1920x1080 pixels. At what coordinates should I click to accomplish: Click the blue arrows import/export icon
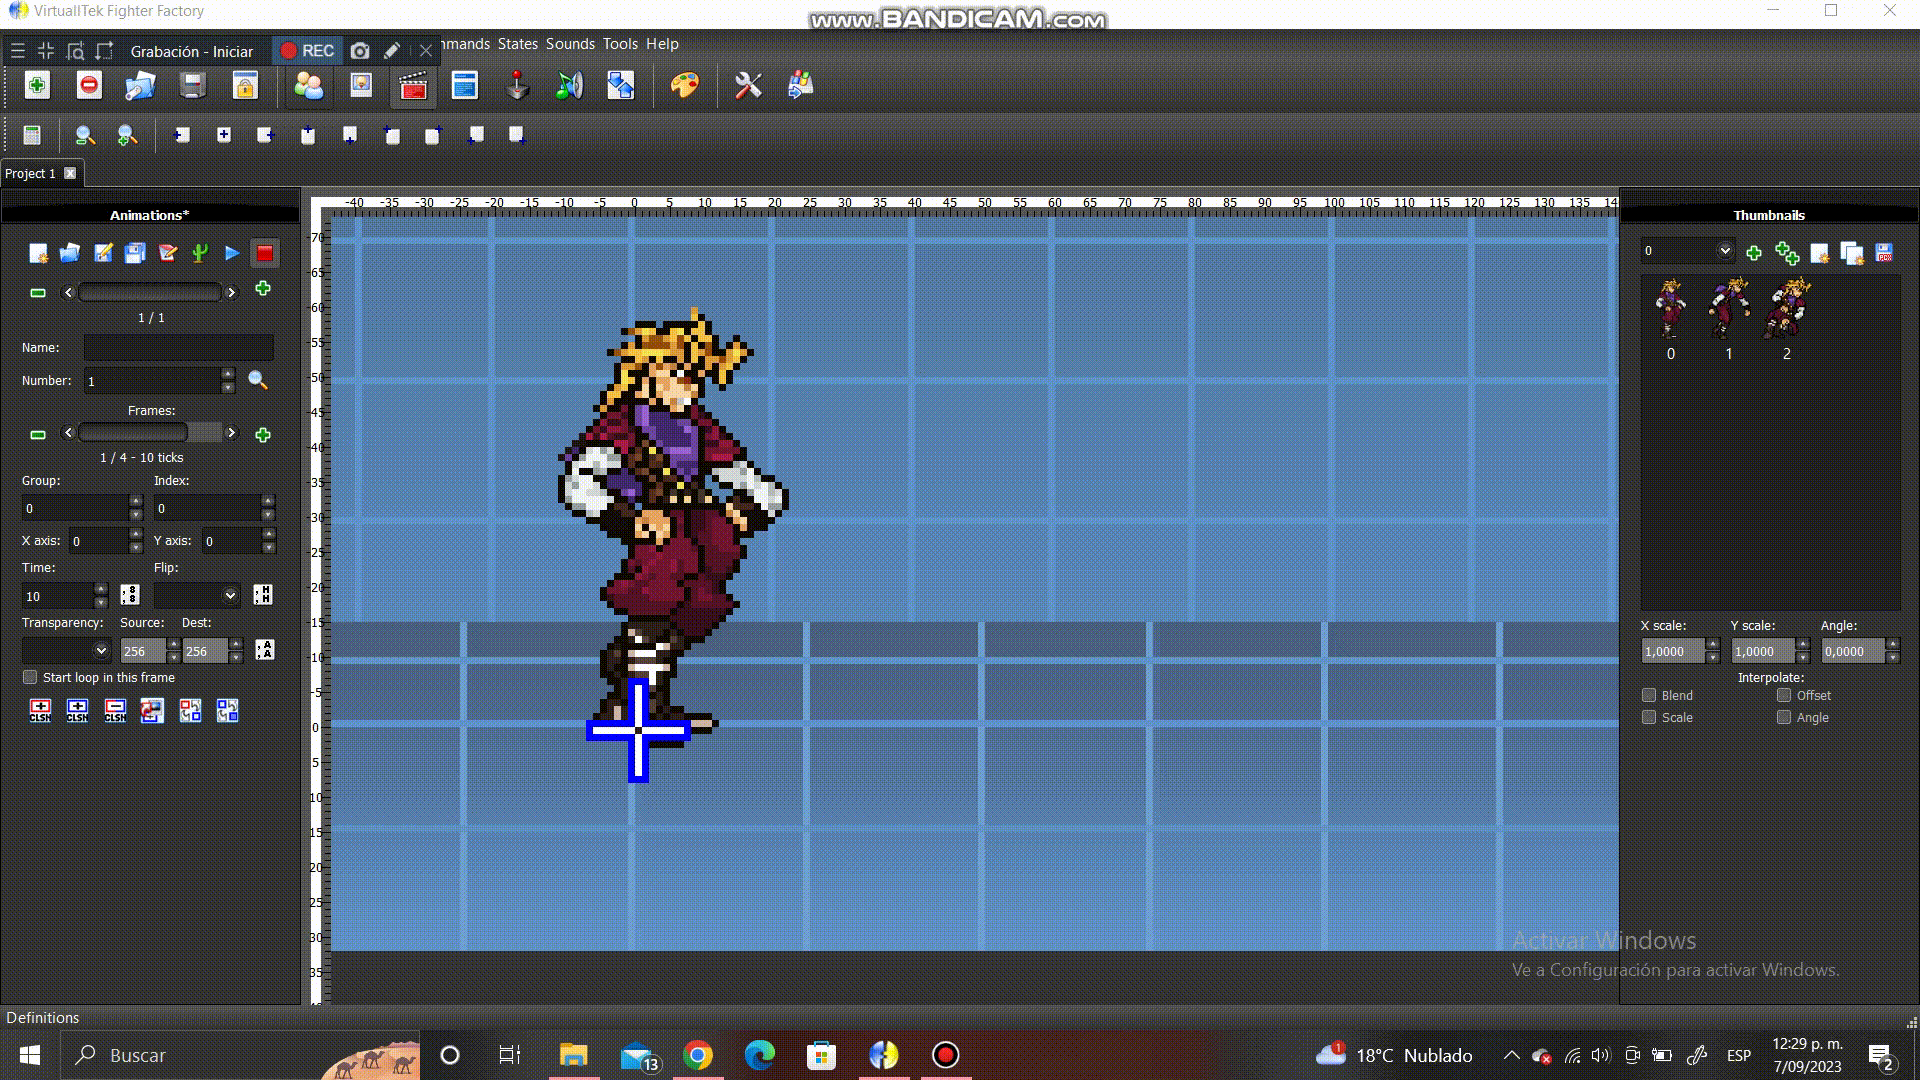coord(621,86)
